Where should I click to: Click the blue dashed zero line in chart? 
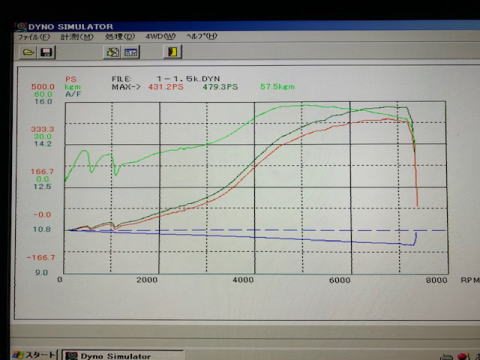[x=256, y=230]
